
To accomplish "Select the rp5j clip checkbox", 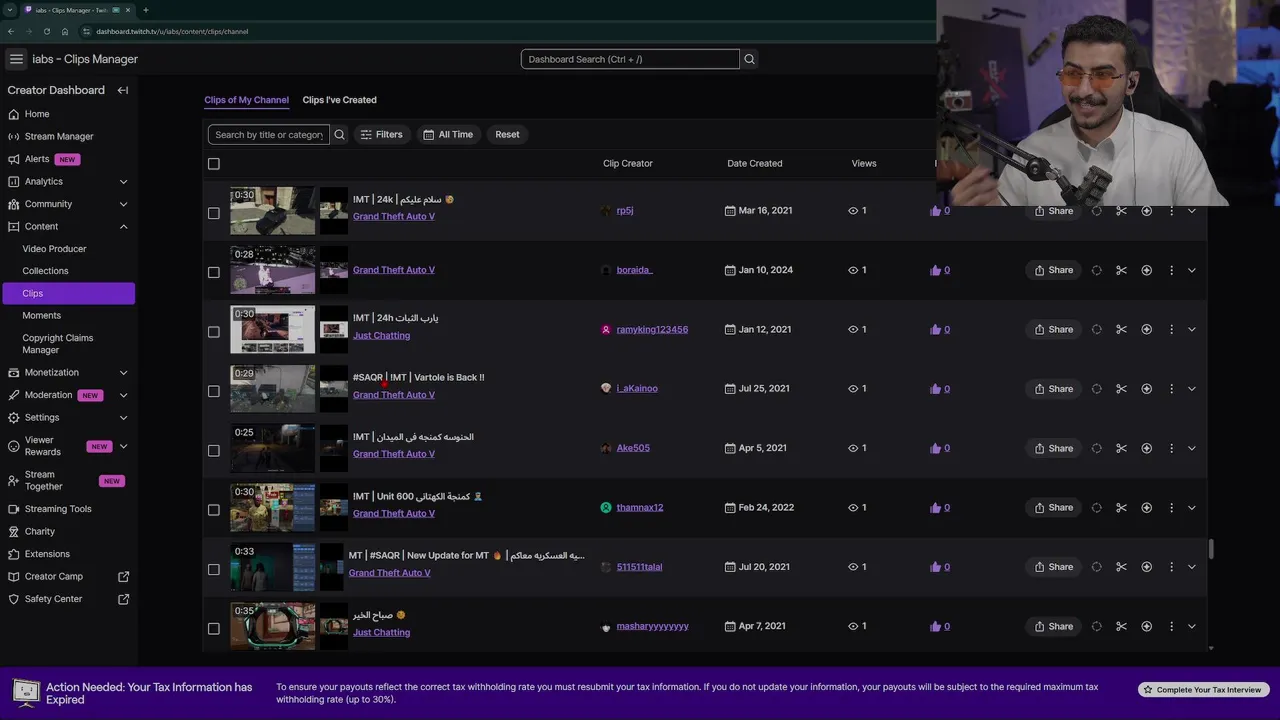I will [x=213, y=213].
